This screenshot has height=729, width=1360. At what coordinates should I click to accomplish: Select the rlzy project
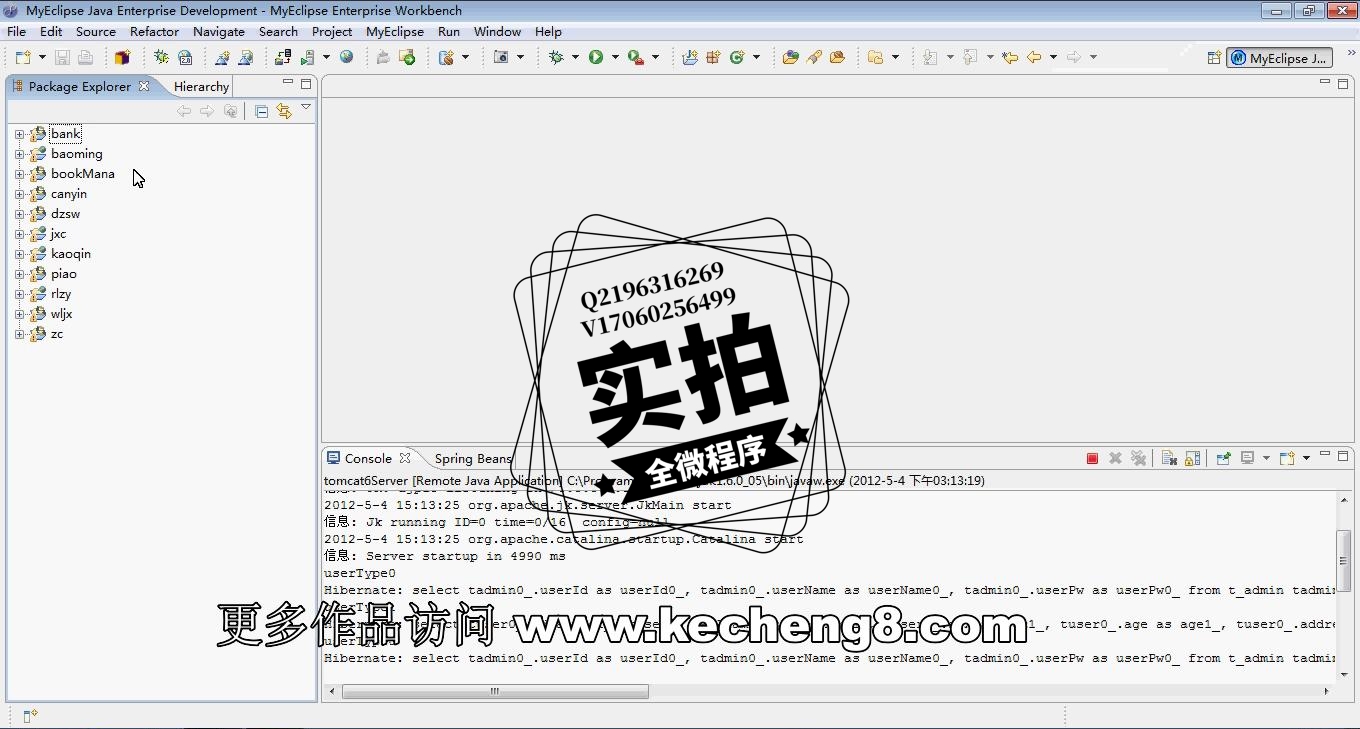[61, 294]
